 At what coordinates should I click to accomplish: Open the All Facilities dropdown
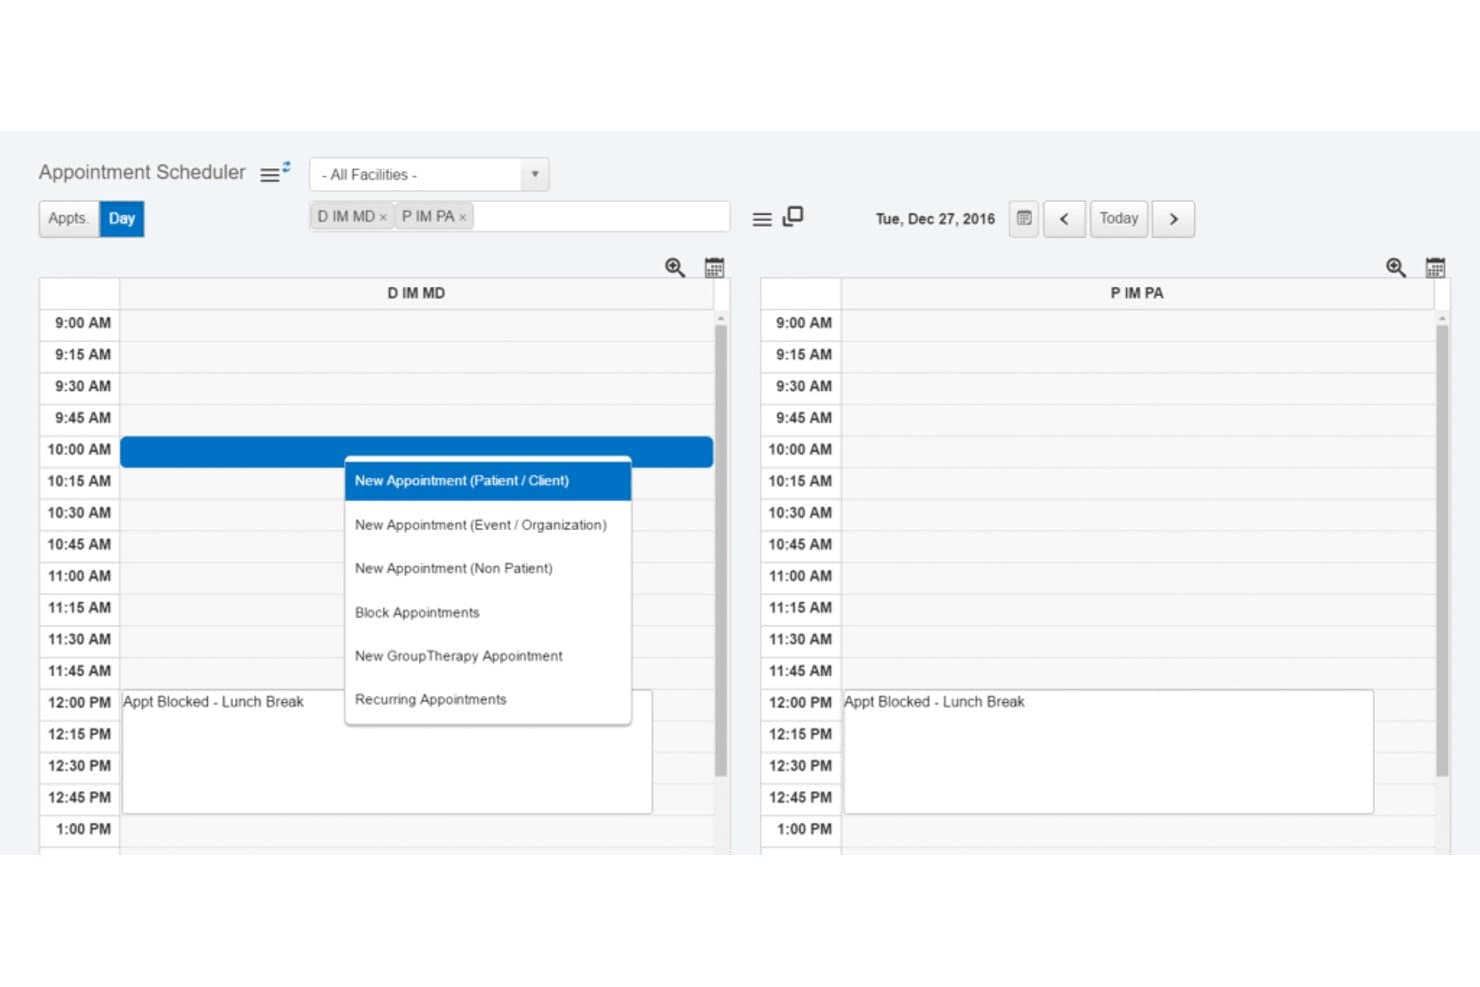[x=429, y=174]
